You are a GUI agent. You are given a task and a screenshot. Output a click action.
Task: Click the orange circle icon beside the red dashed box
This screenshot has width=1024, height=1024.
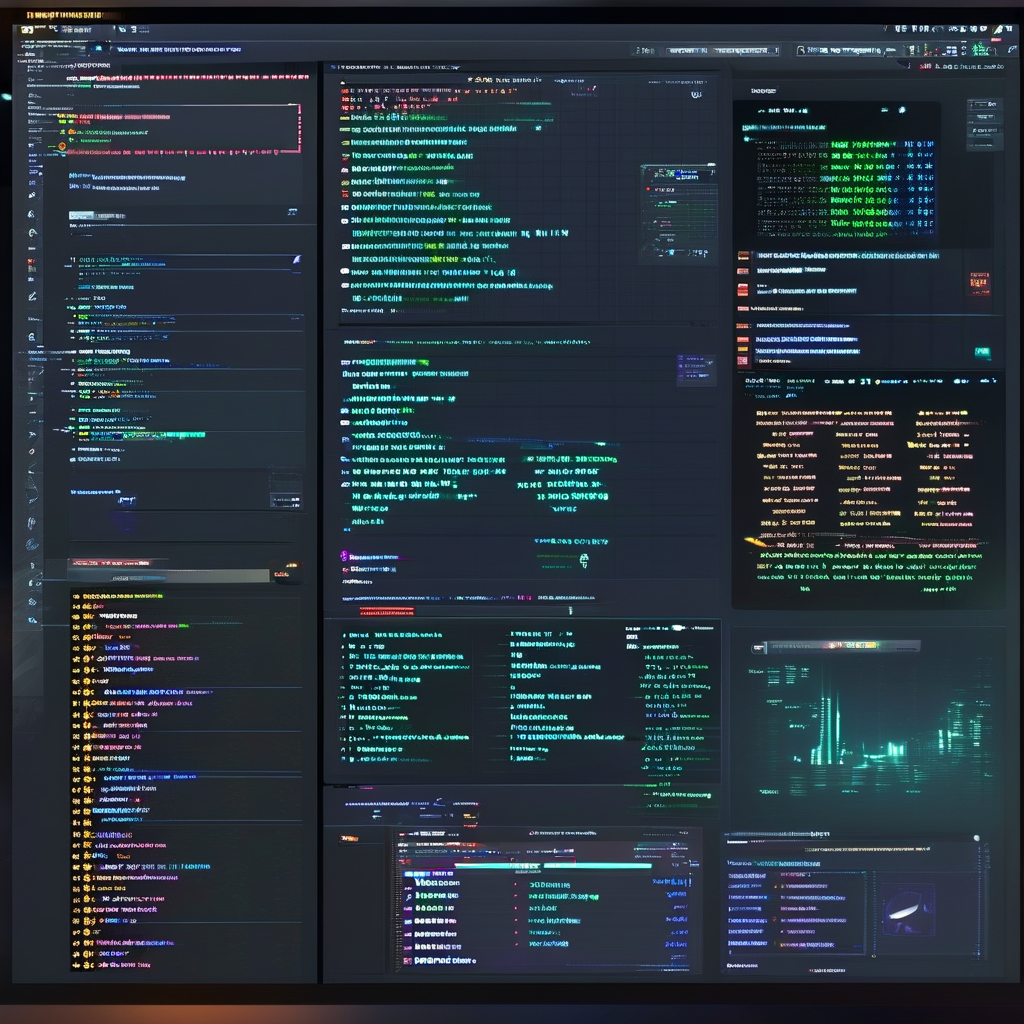click(x=62, y=146)
